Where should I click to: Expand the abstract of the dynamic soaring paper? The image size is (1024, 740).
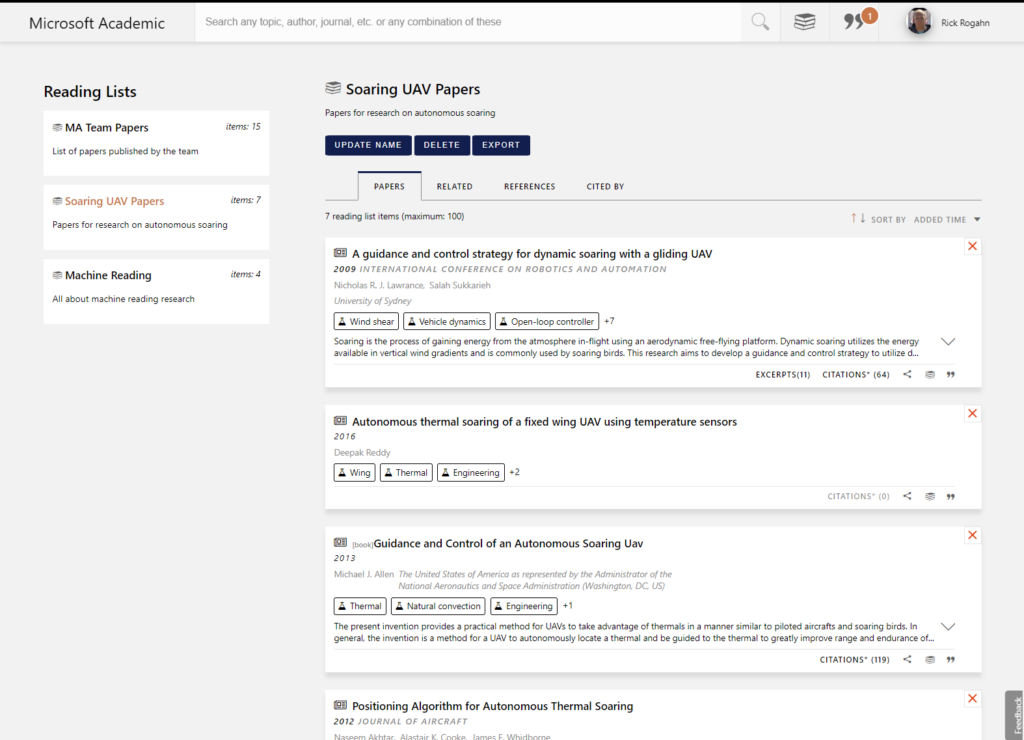pos(948,341)
